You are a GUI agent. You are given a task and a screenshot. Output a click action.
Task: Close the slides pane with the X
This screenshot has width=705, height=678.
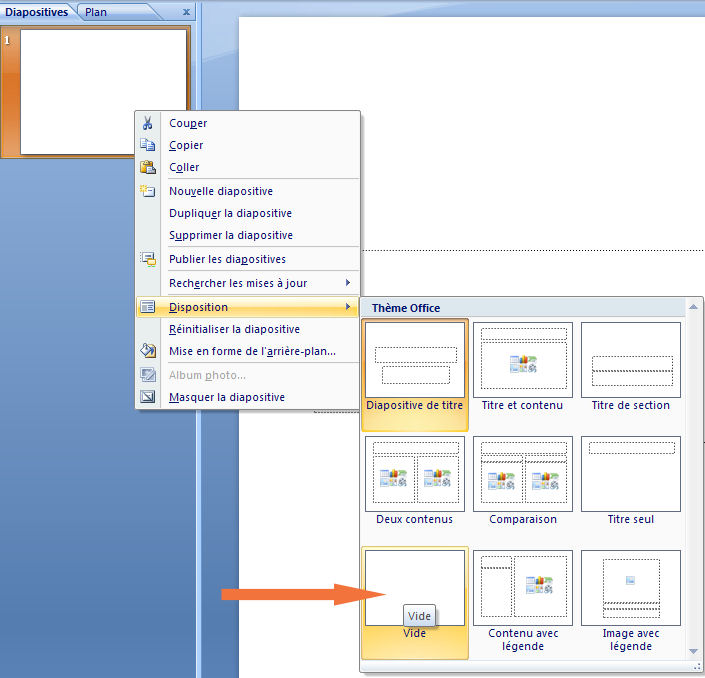point(186,12)
